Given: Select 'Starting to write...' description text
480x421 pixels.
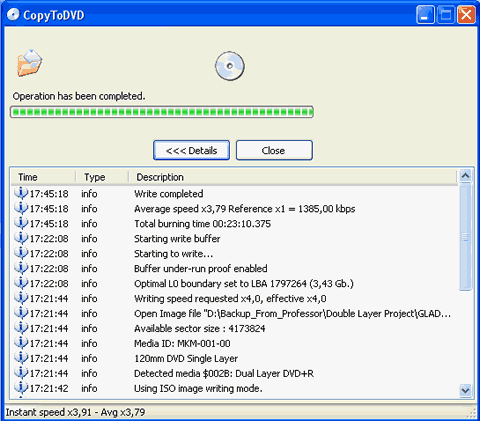Looking at the screenshot, I should pos(173,254).
